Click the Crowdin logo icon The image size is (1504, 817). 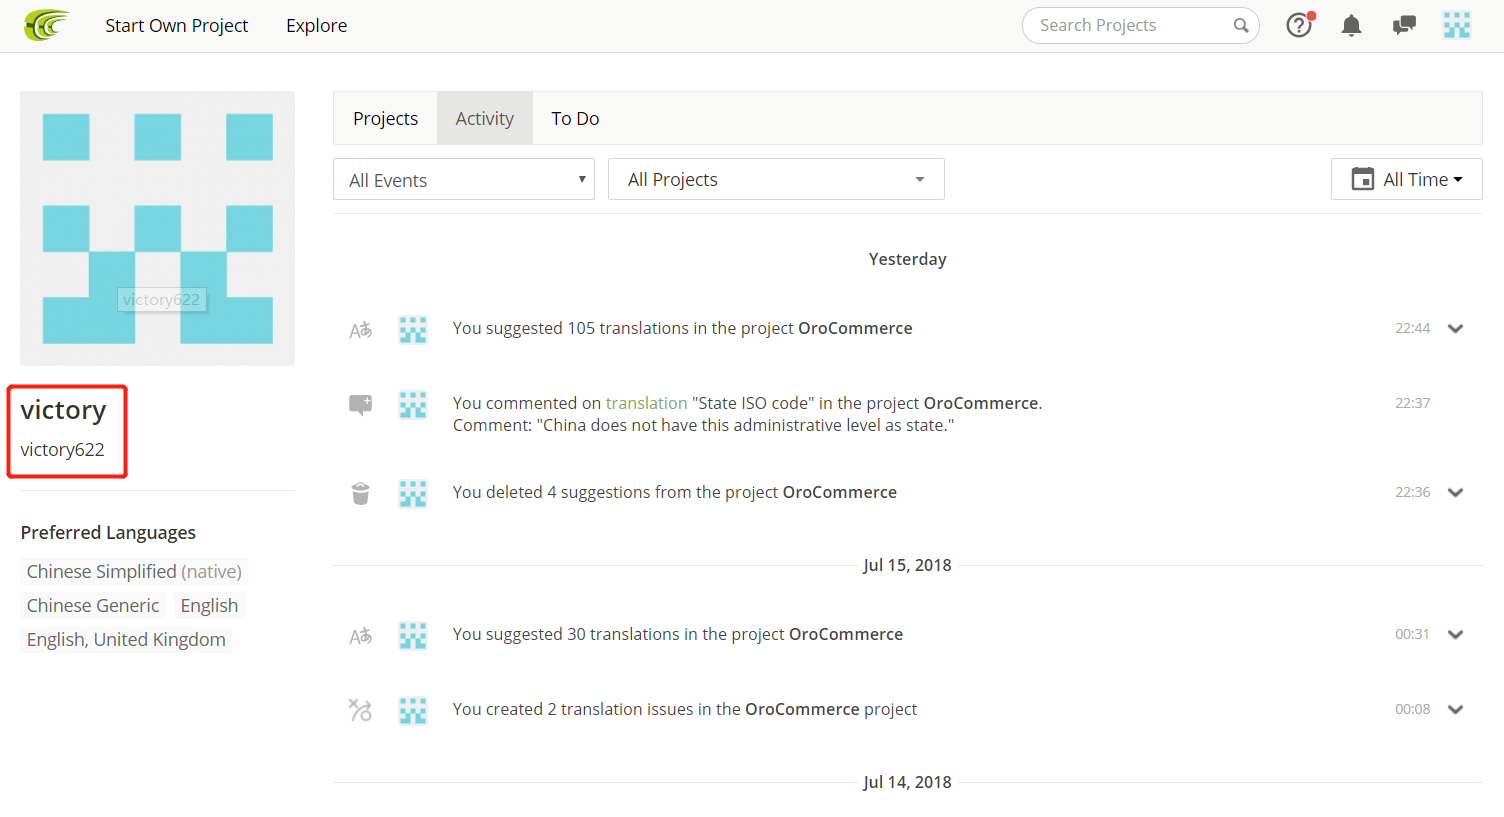(x=47, y=25)
